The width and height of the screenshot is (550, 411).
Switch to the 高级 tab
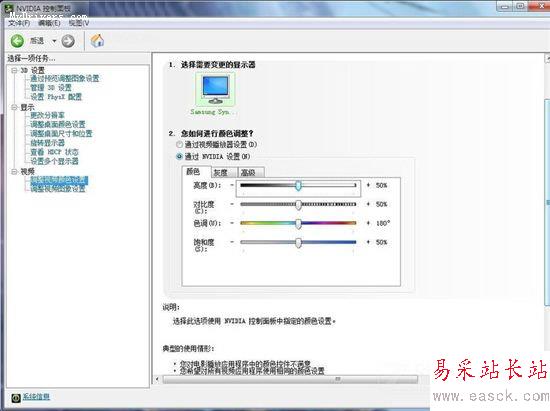[x=251, y=173]
